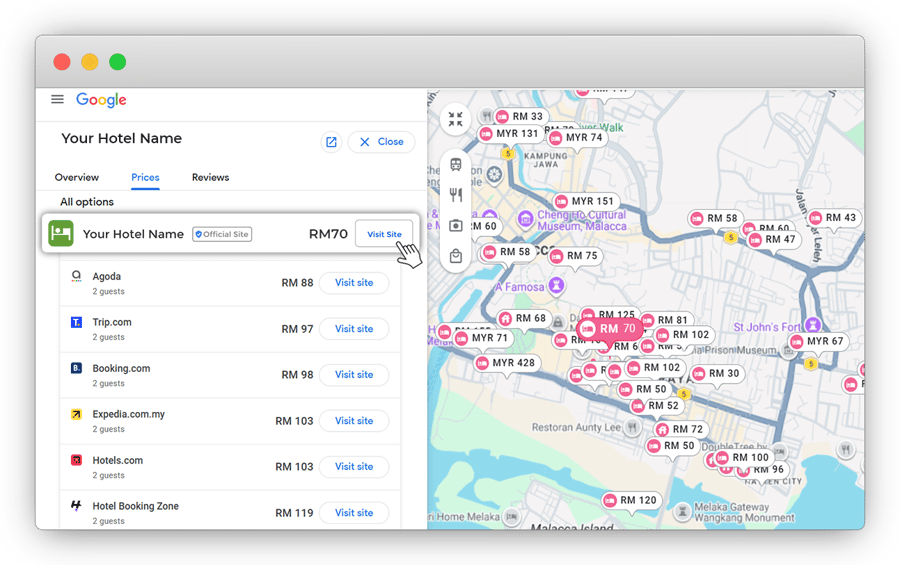Click the yellow macOS minimize button

coord(90,61)
